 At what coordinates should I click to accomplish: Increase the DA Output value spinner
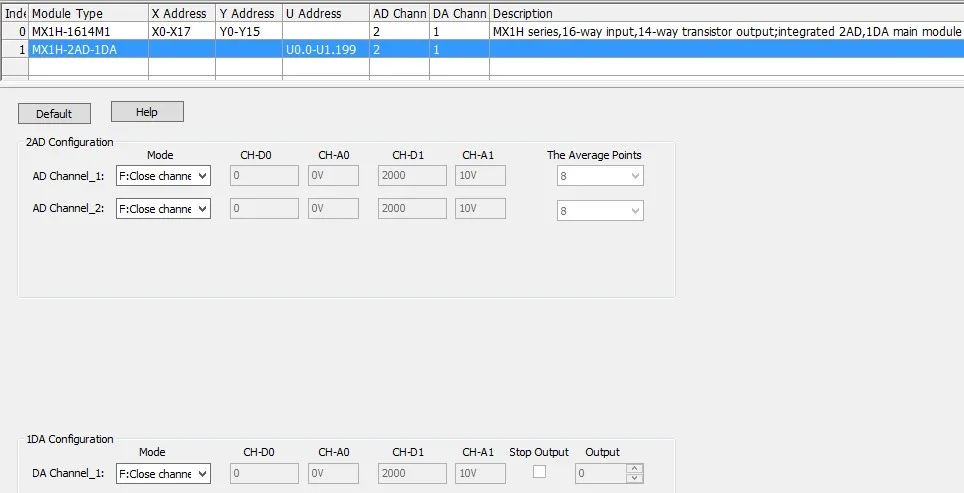[634, 468]
